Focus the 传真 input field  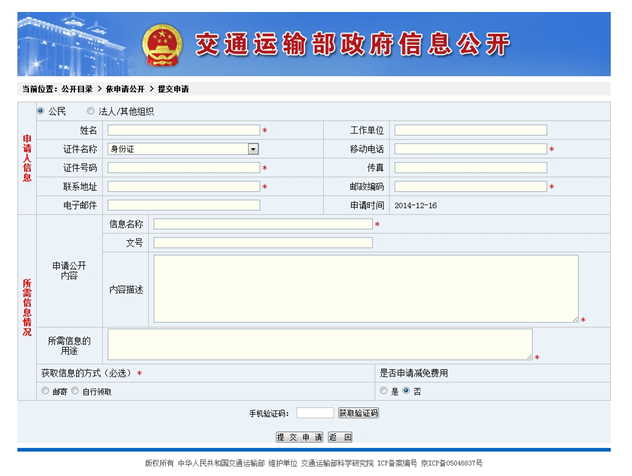coord(471,168)
